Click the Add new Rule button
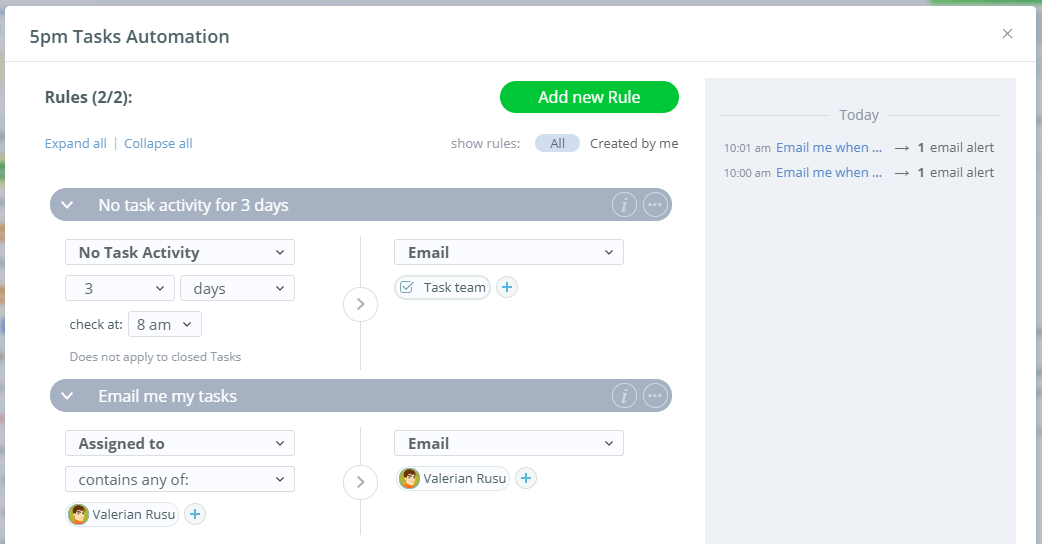Screen dimensions: 1042x544 [589, 97]
